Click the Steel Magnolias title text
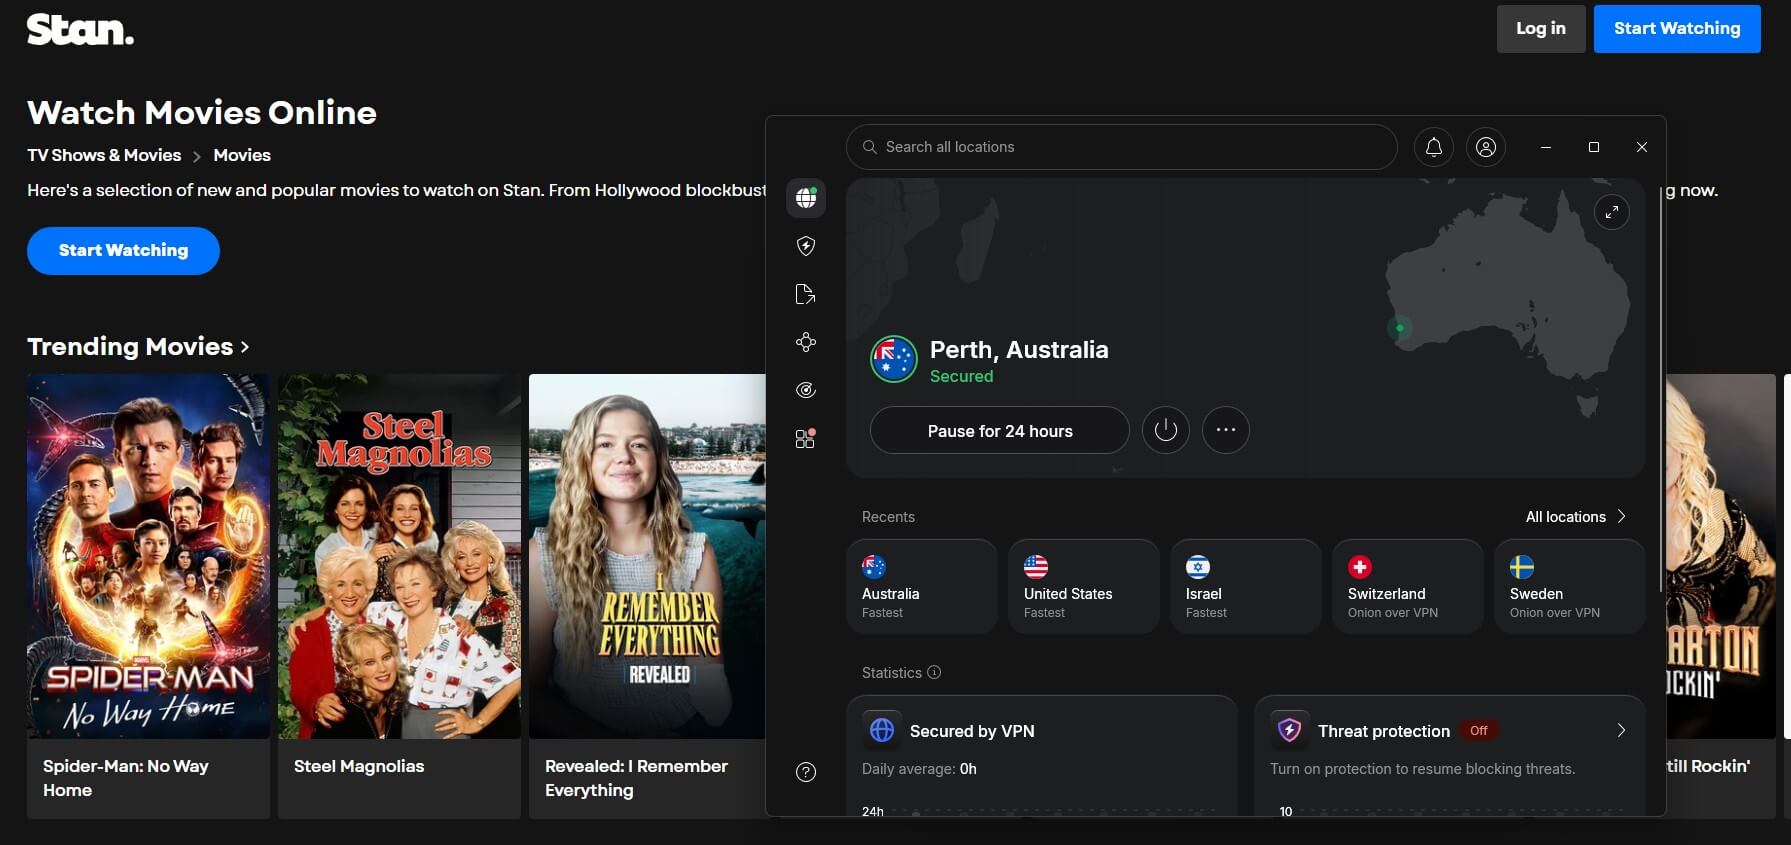 (x=359, y=766)
